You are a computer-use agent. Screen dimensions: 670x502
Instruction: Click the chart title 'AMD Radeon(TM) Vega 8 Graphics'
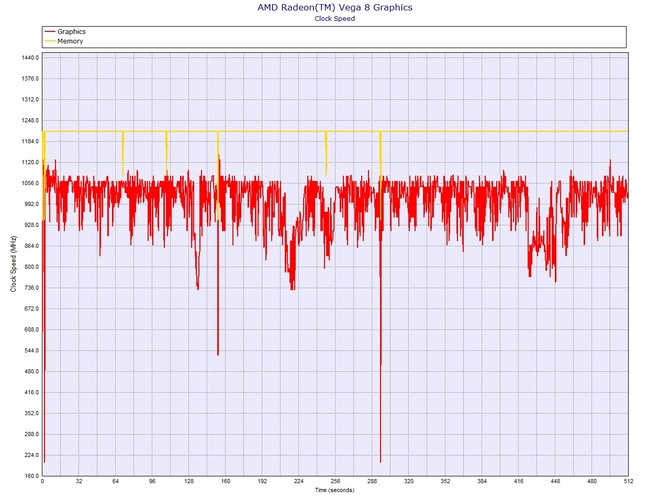click(x=335, y=7)
